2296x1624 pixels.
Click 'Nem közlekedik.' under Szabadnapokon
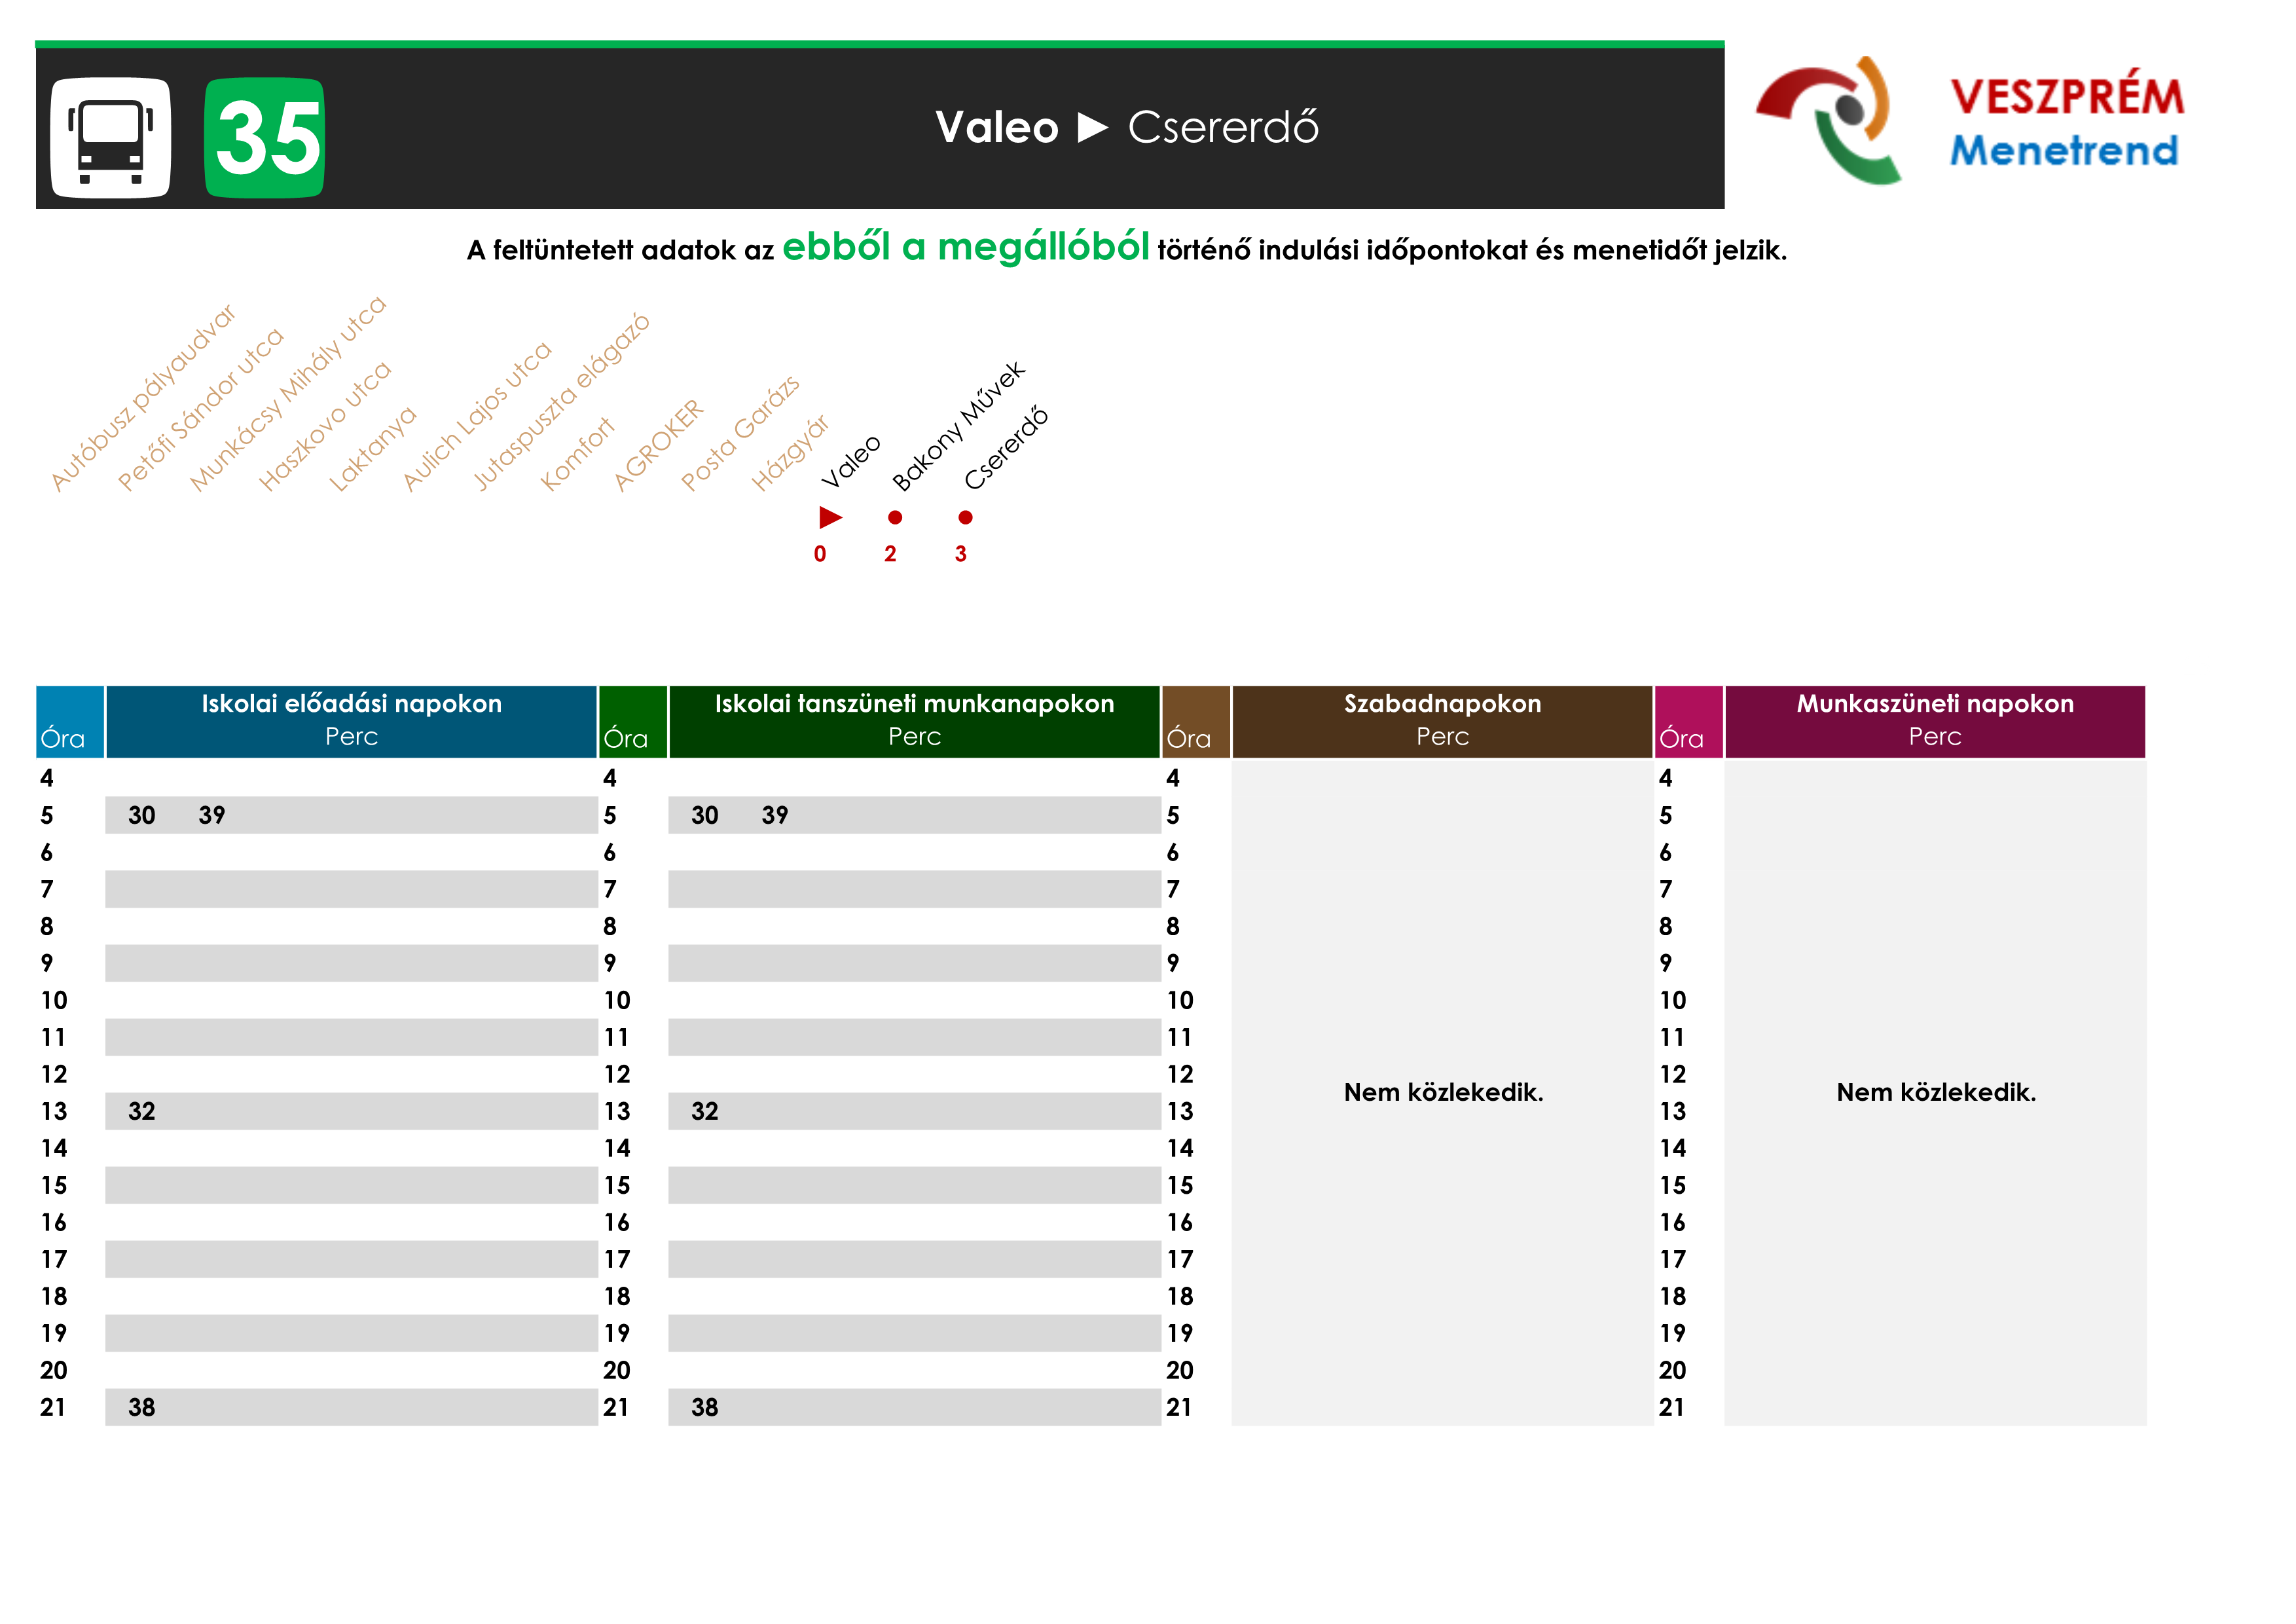(x=1443, y=1092)
